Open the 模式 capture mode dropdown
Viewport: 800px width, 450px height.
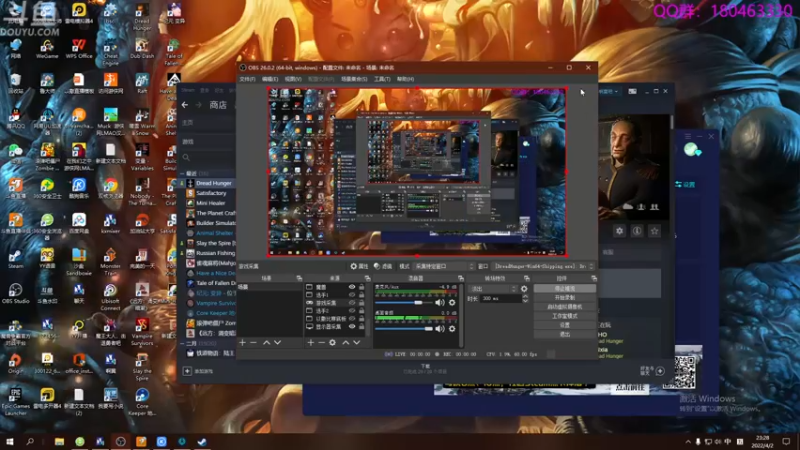pos(444,266)
